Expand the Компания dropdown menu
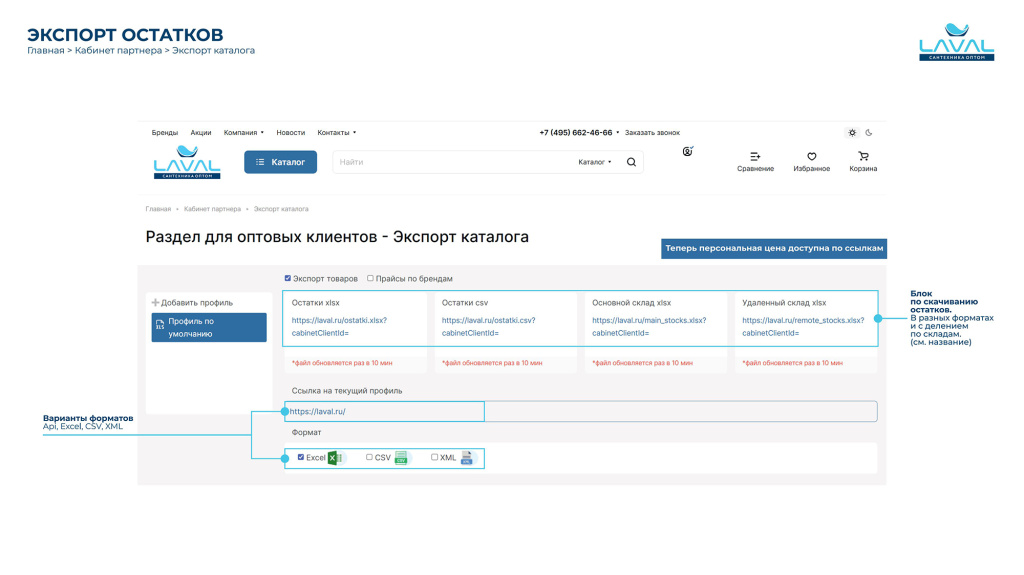 tap(244, 132)
